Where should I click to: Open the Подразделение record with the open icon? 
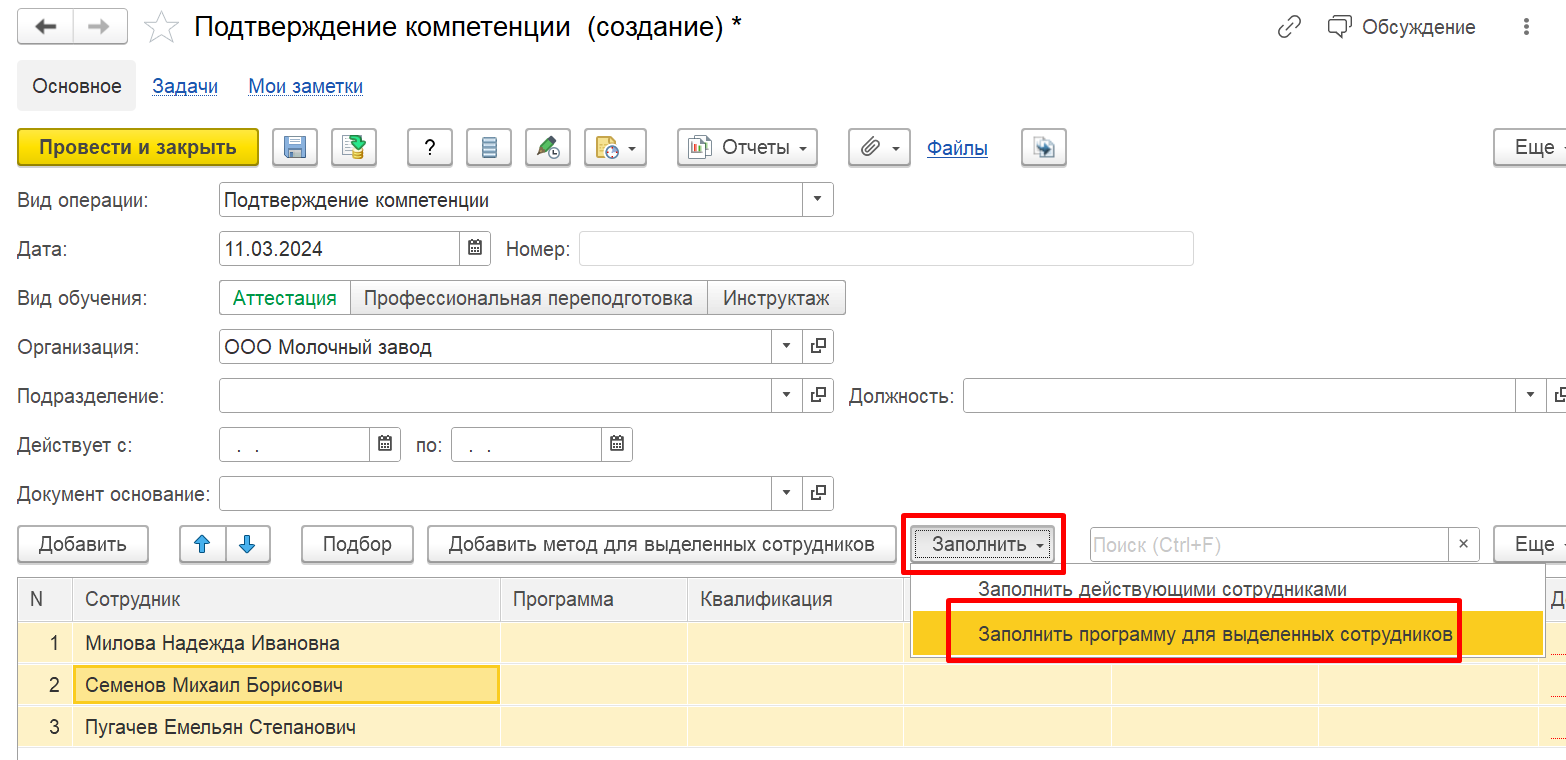point(818,396)
